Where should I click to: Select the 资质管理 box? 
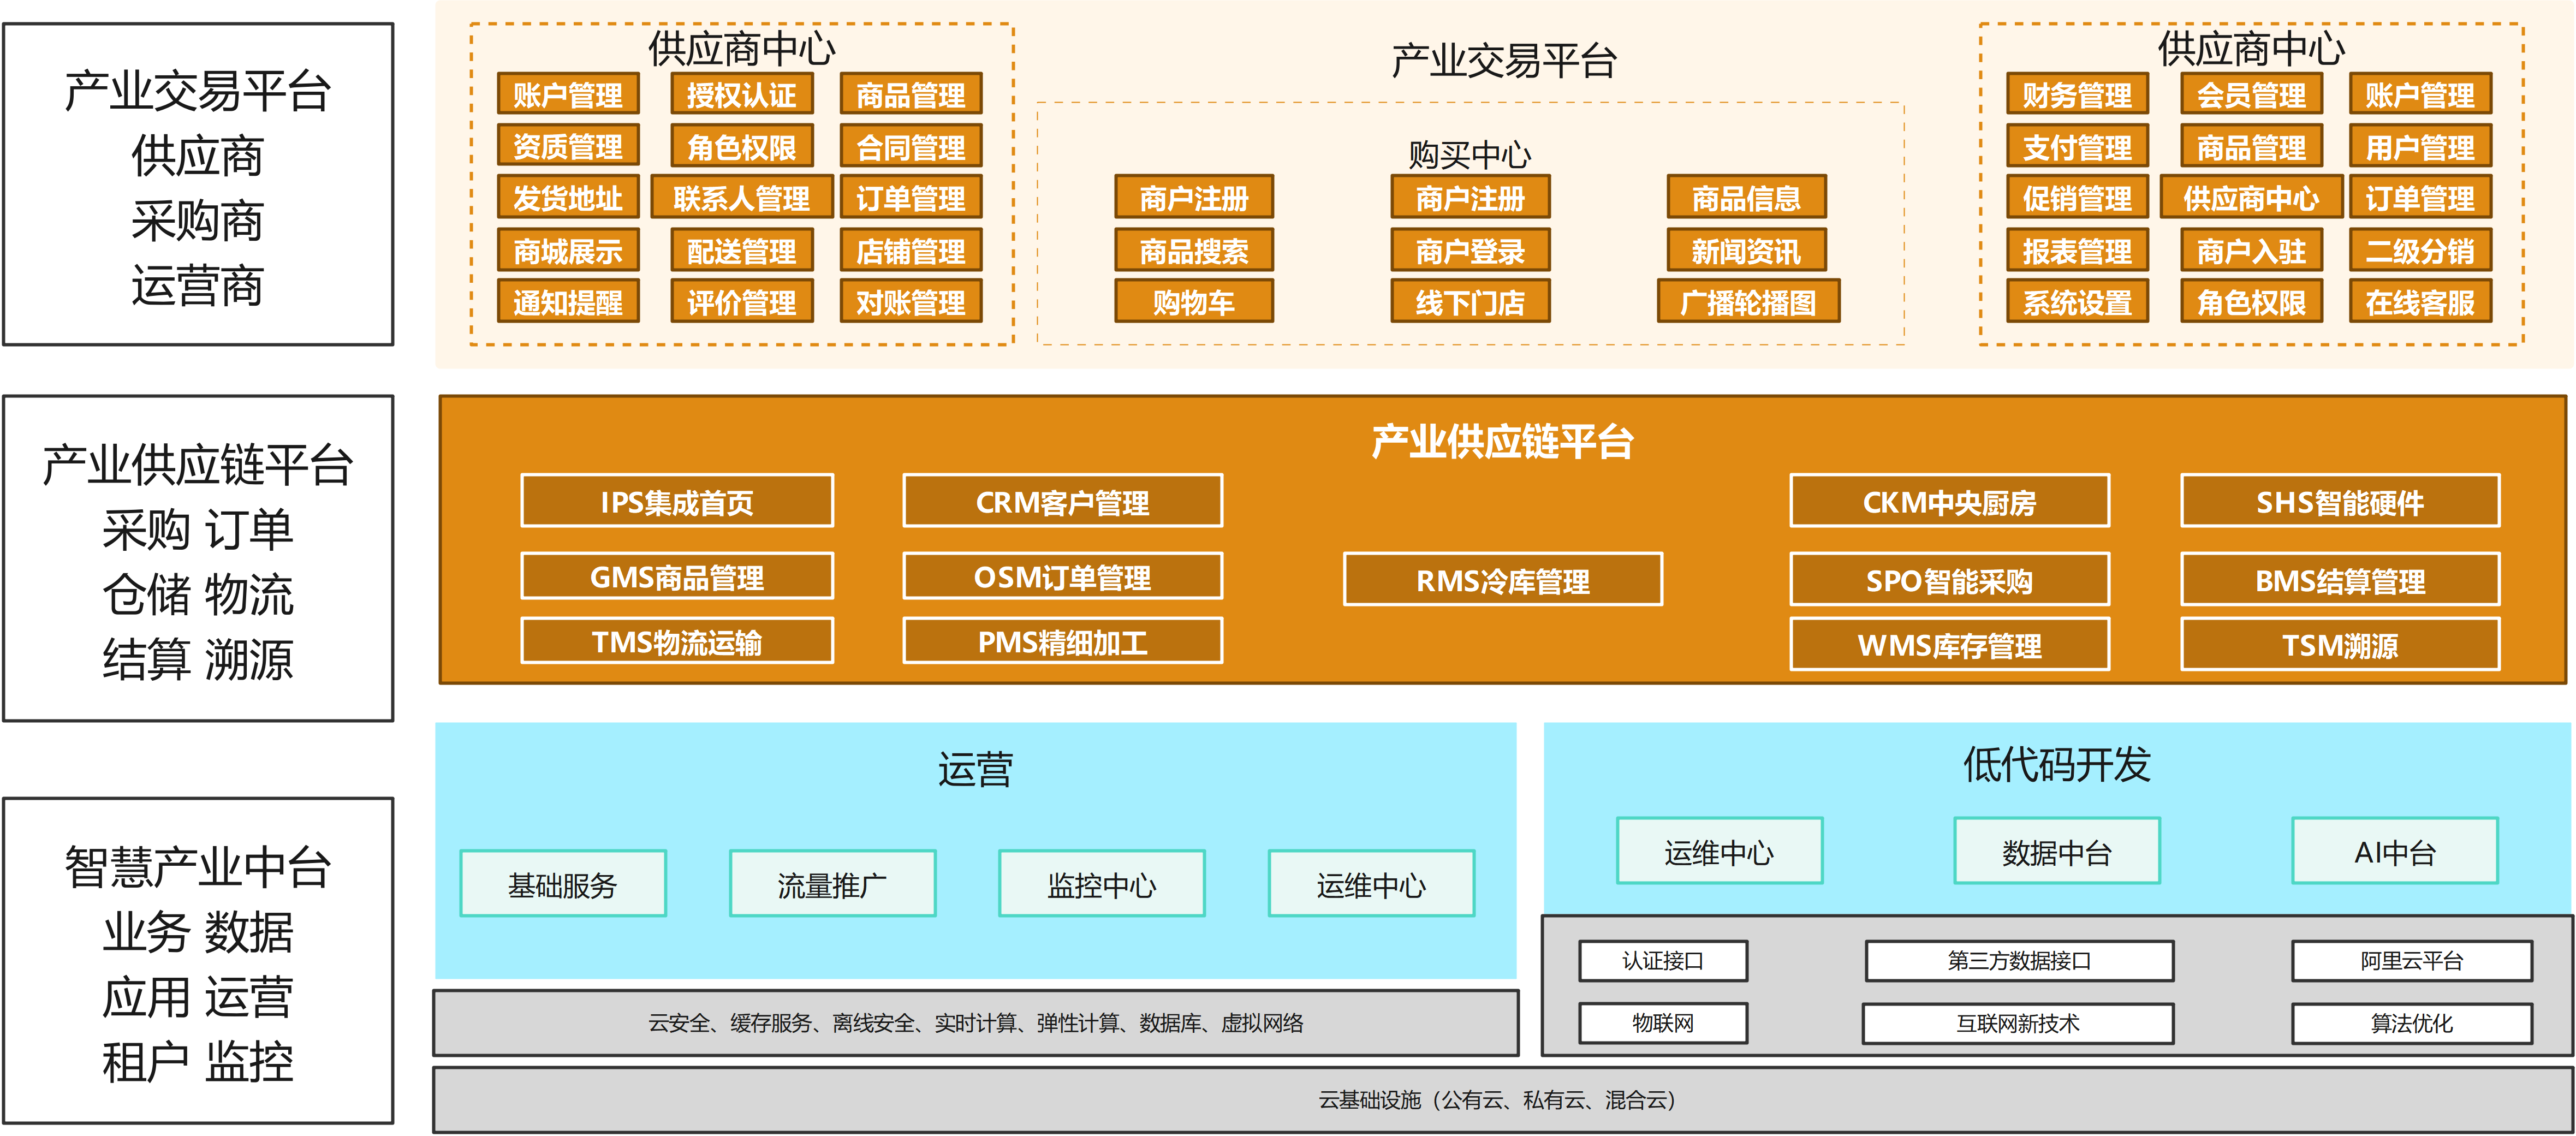[x=568, y=146]
